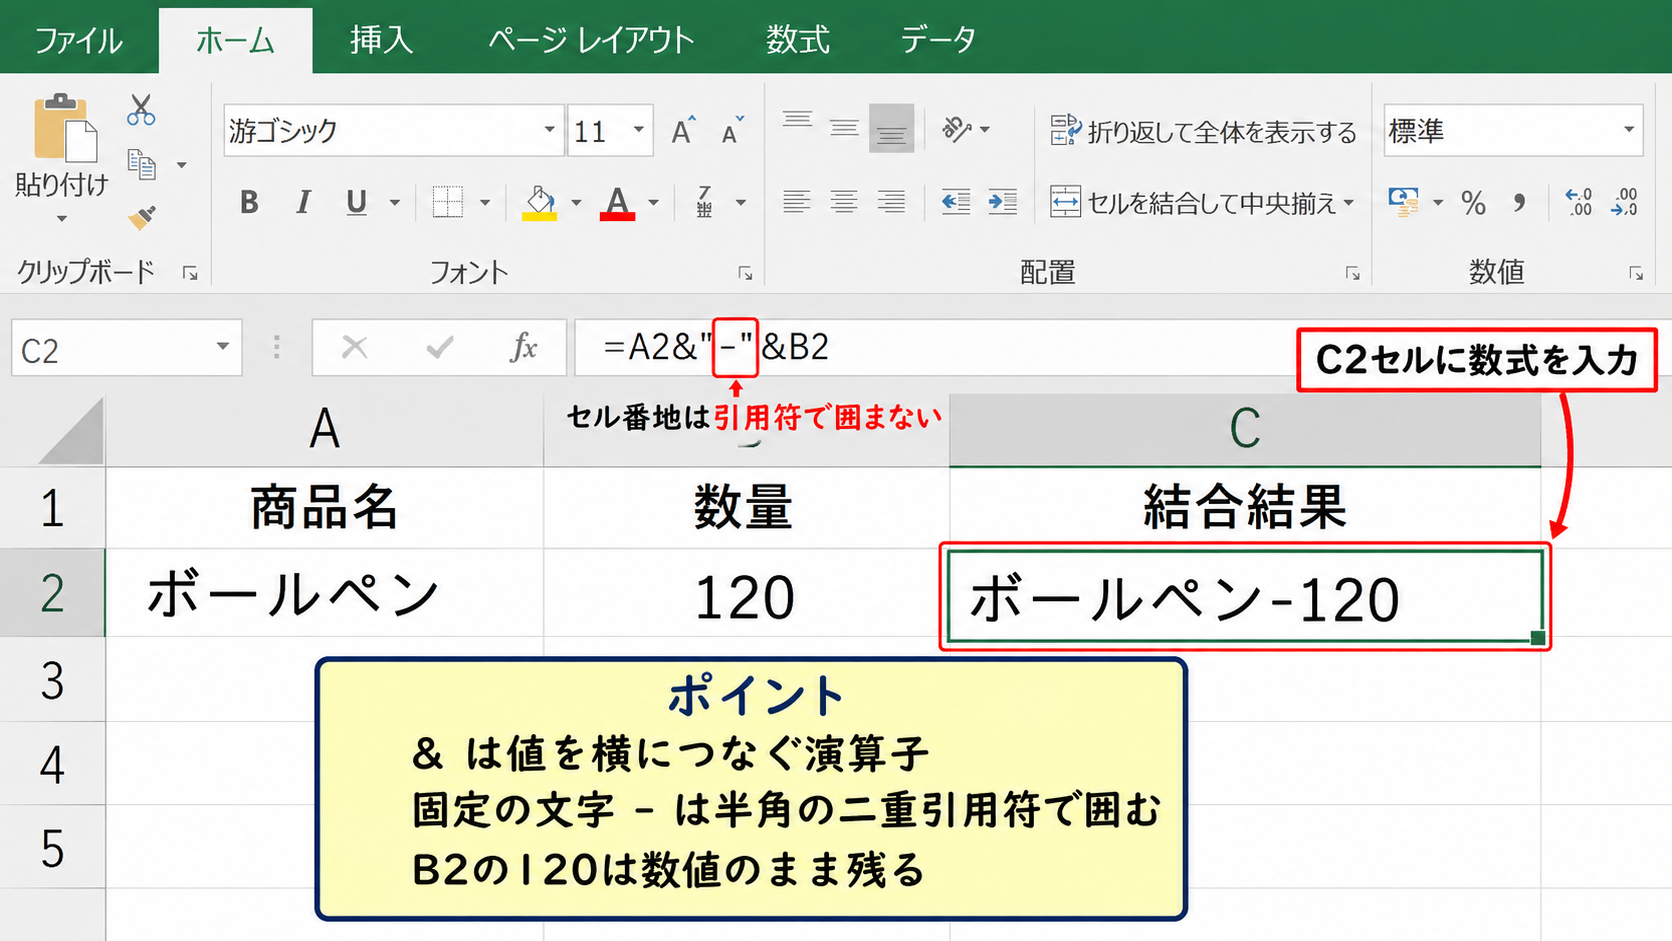Apply comma style number format
The image size is (1672, 941).
coord(1520,203)
